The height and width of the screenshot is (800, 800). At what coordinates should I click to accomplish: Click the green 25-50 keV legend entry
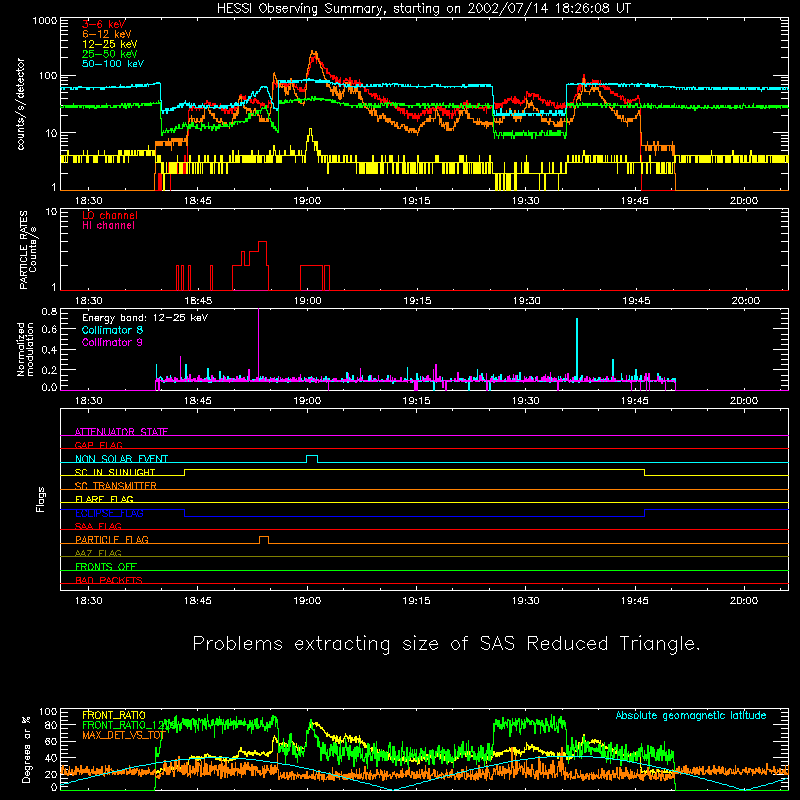coord(110,54)
